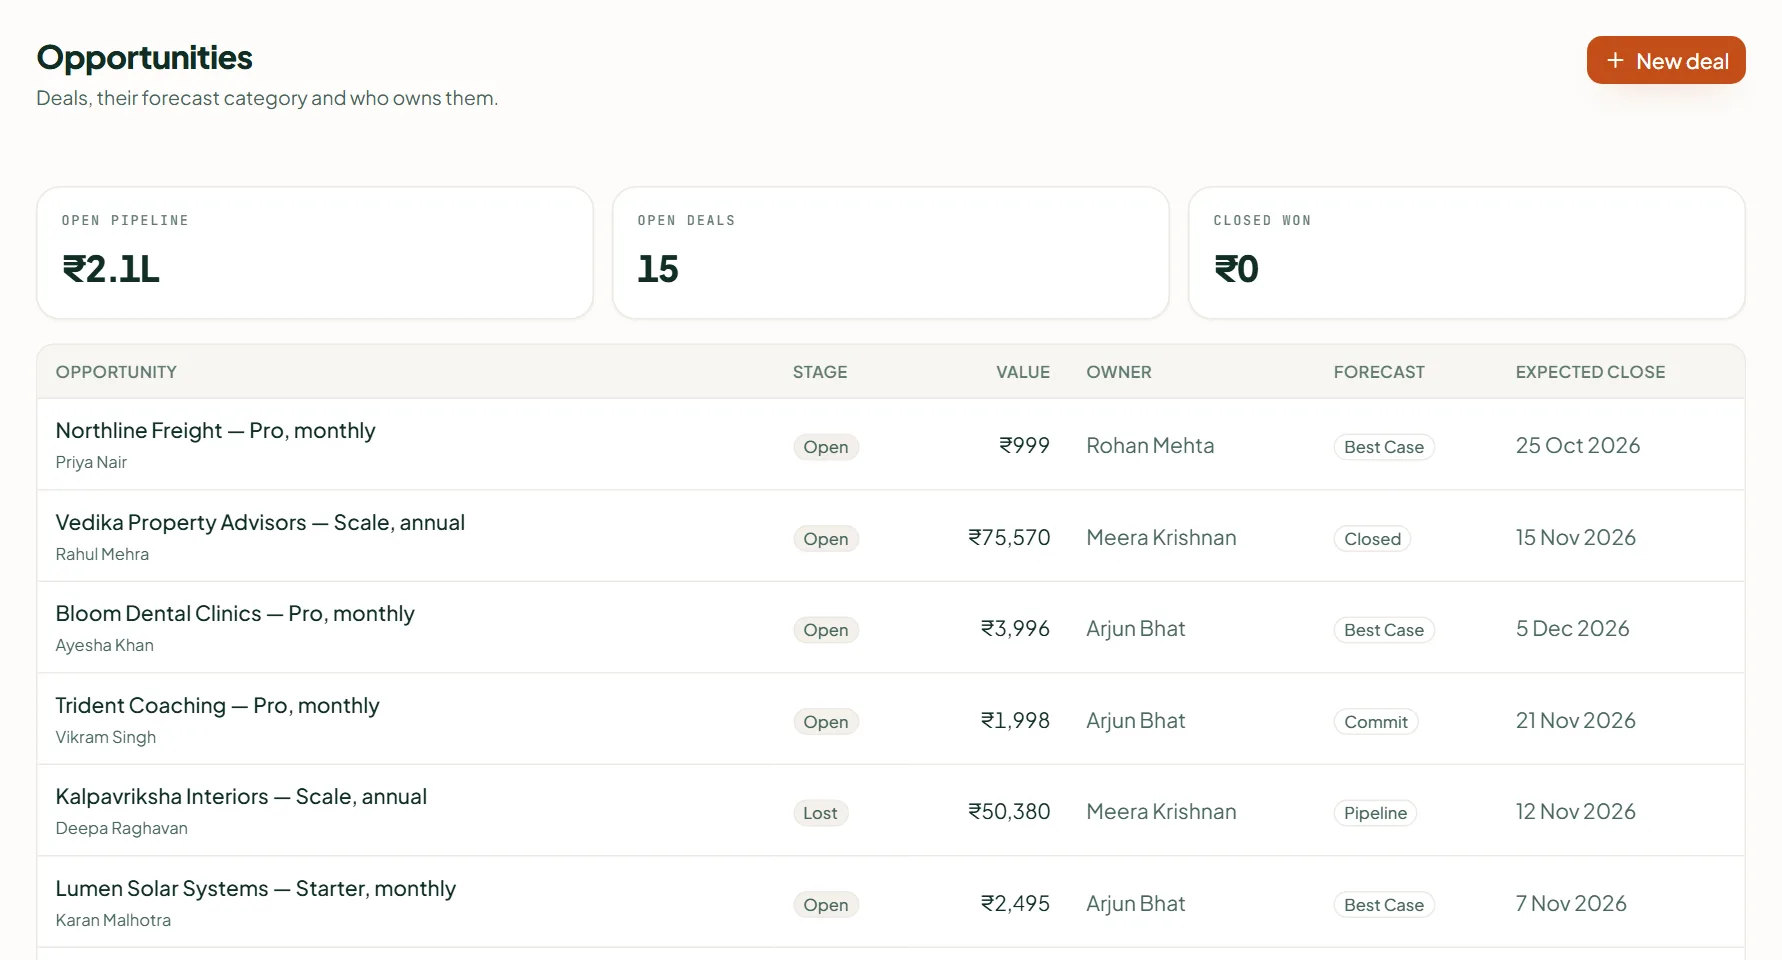Image resolution: width=1782 pixels, height=960 pixels.
Task: Click the Commit forecast badge for Trident Coaching
Action: [1376, 722]
